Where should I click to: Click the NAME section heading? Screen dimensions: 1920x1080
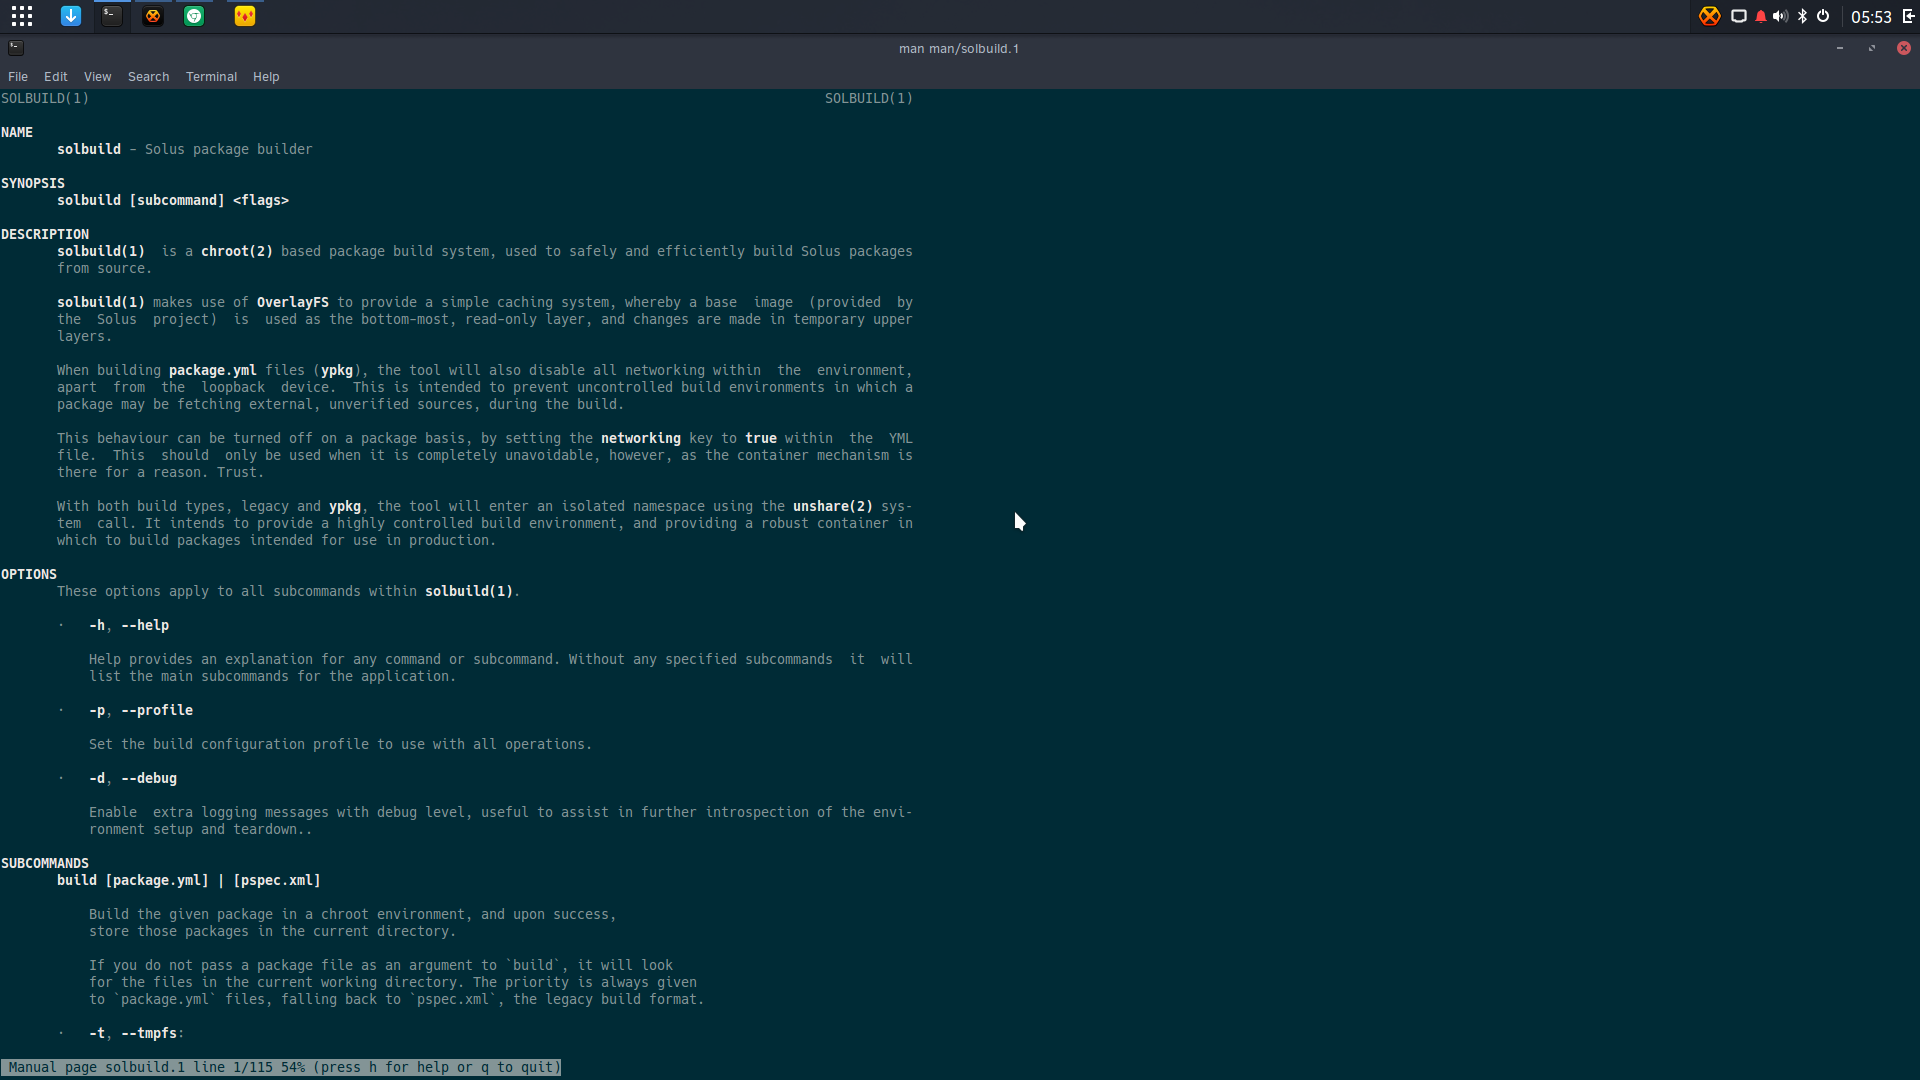(x=17, y=132)
